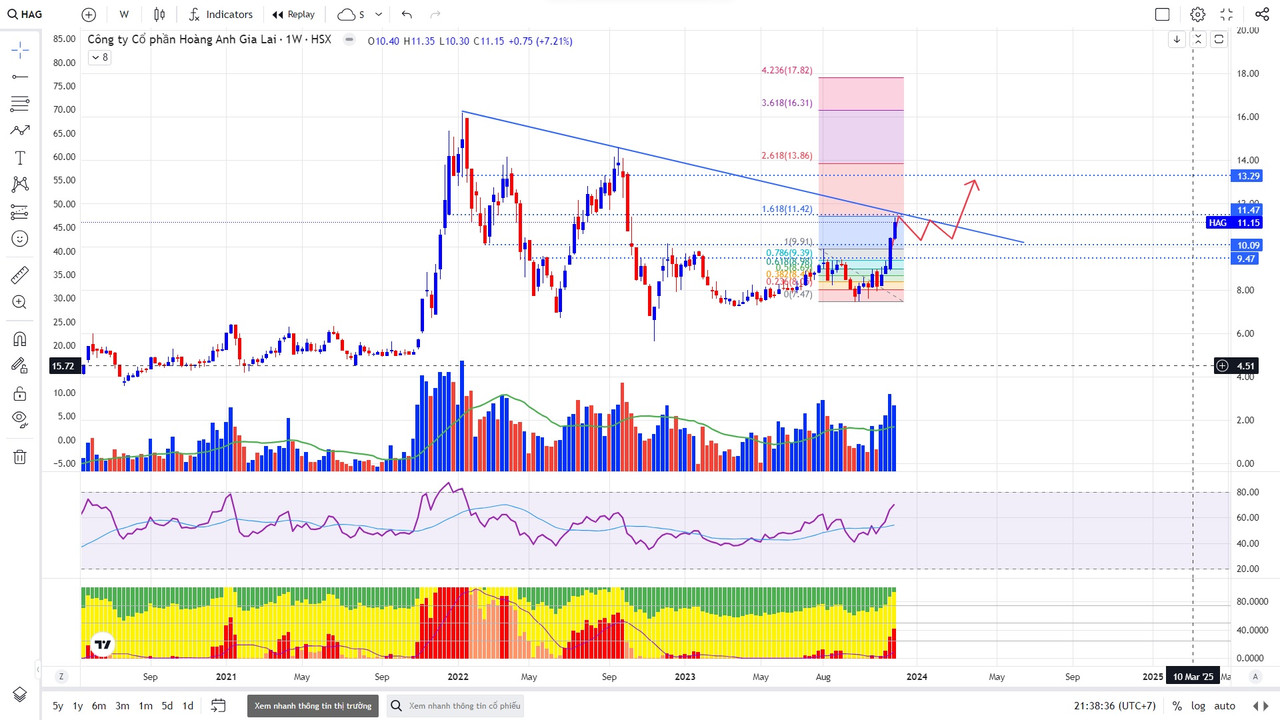Open layout setup square icon
This screenshot has width=1280, height=720.
[x=1162, y=14]
